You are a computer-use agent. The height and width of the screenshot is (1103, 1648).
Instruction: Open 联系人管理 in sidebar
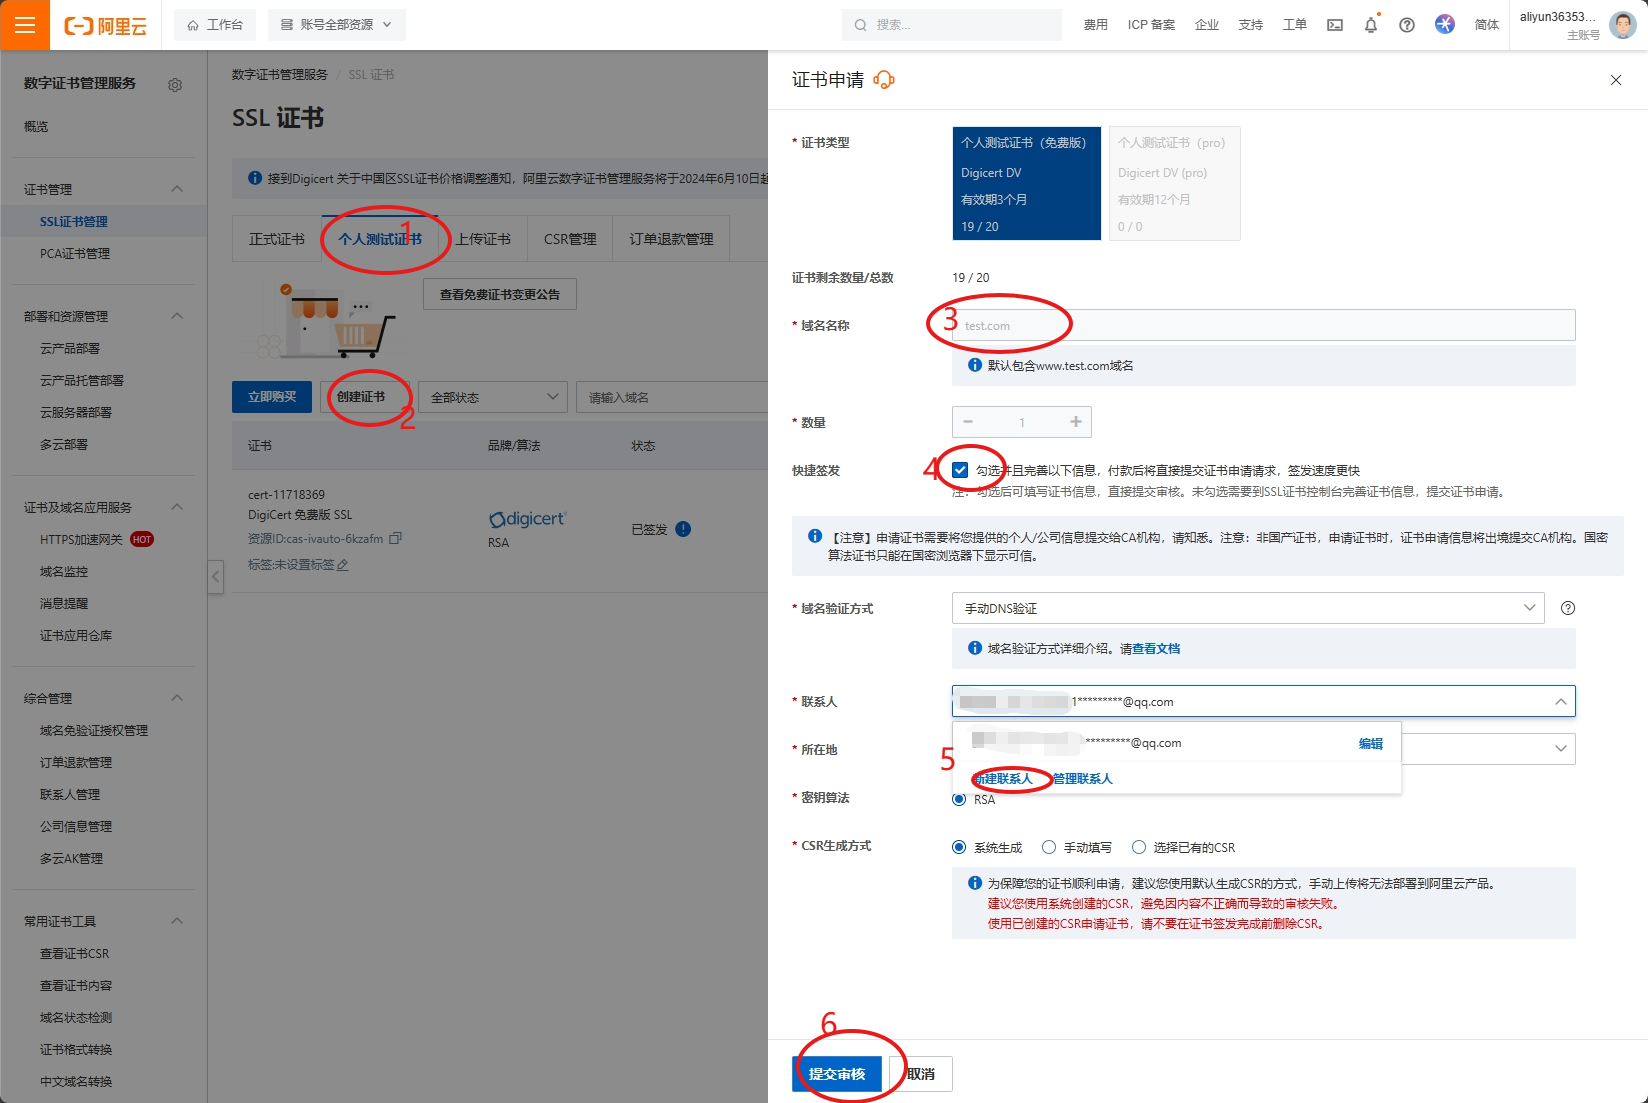tap(70, 795)
